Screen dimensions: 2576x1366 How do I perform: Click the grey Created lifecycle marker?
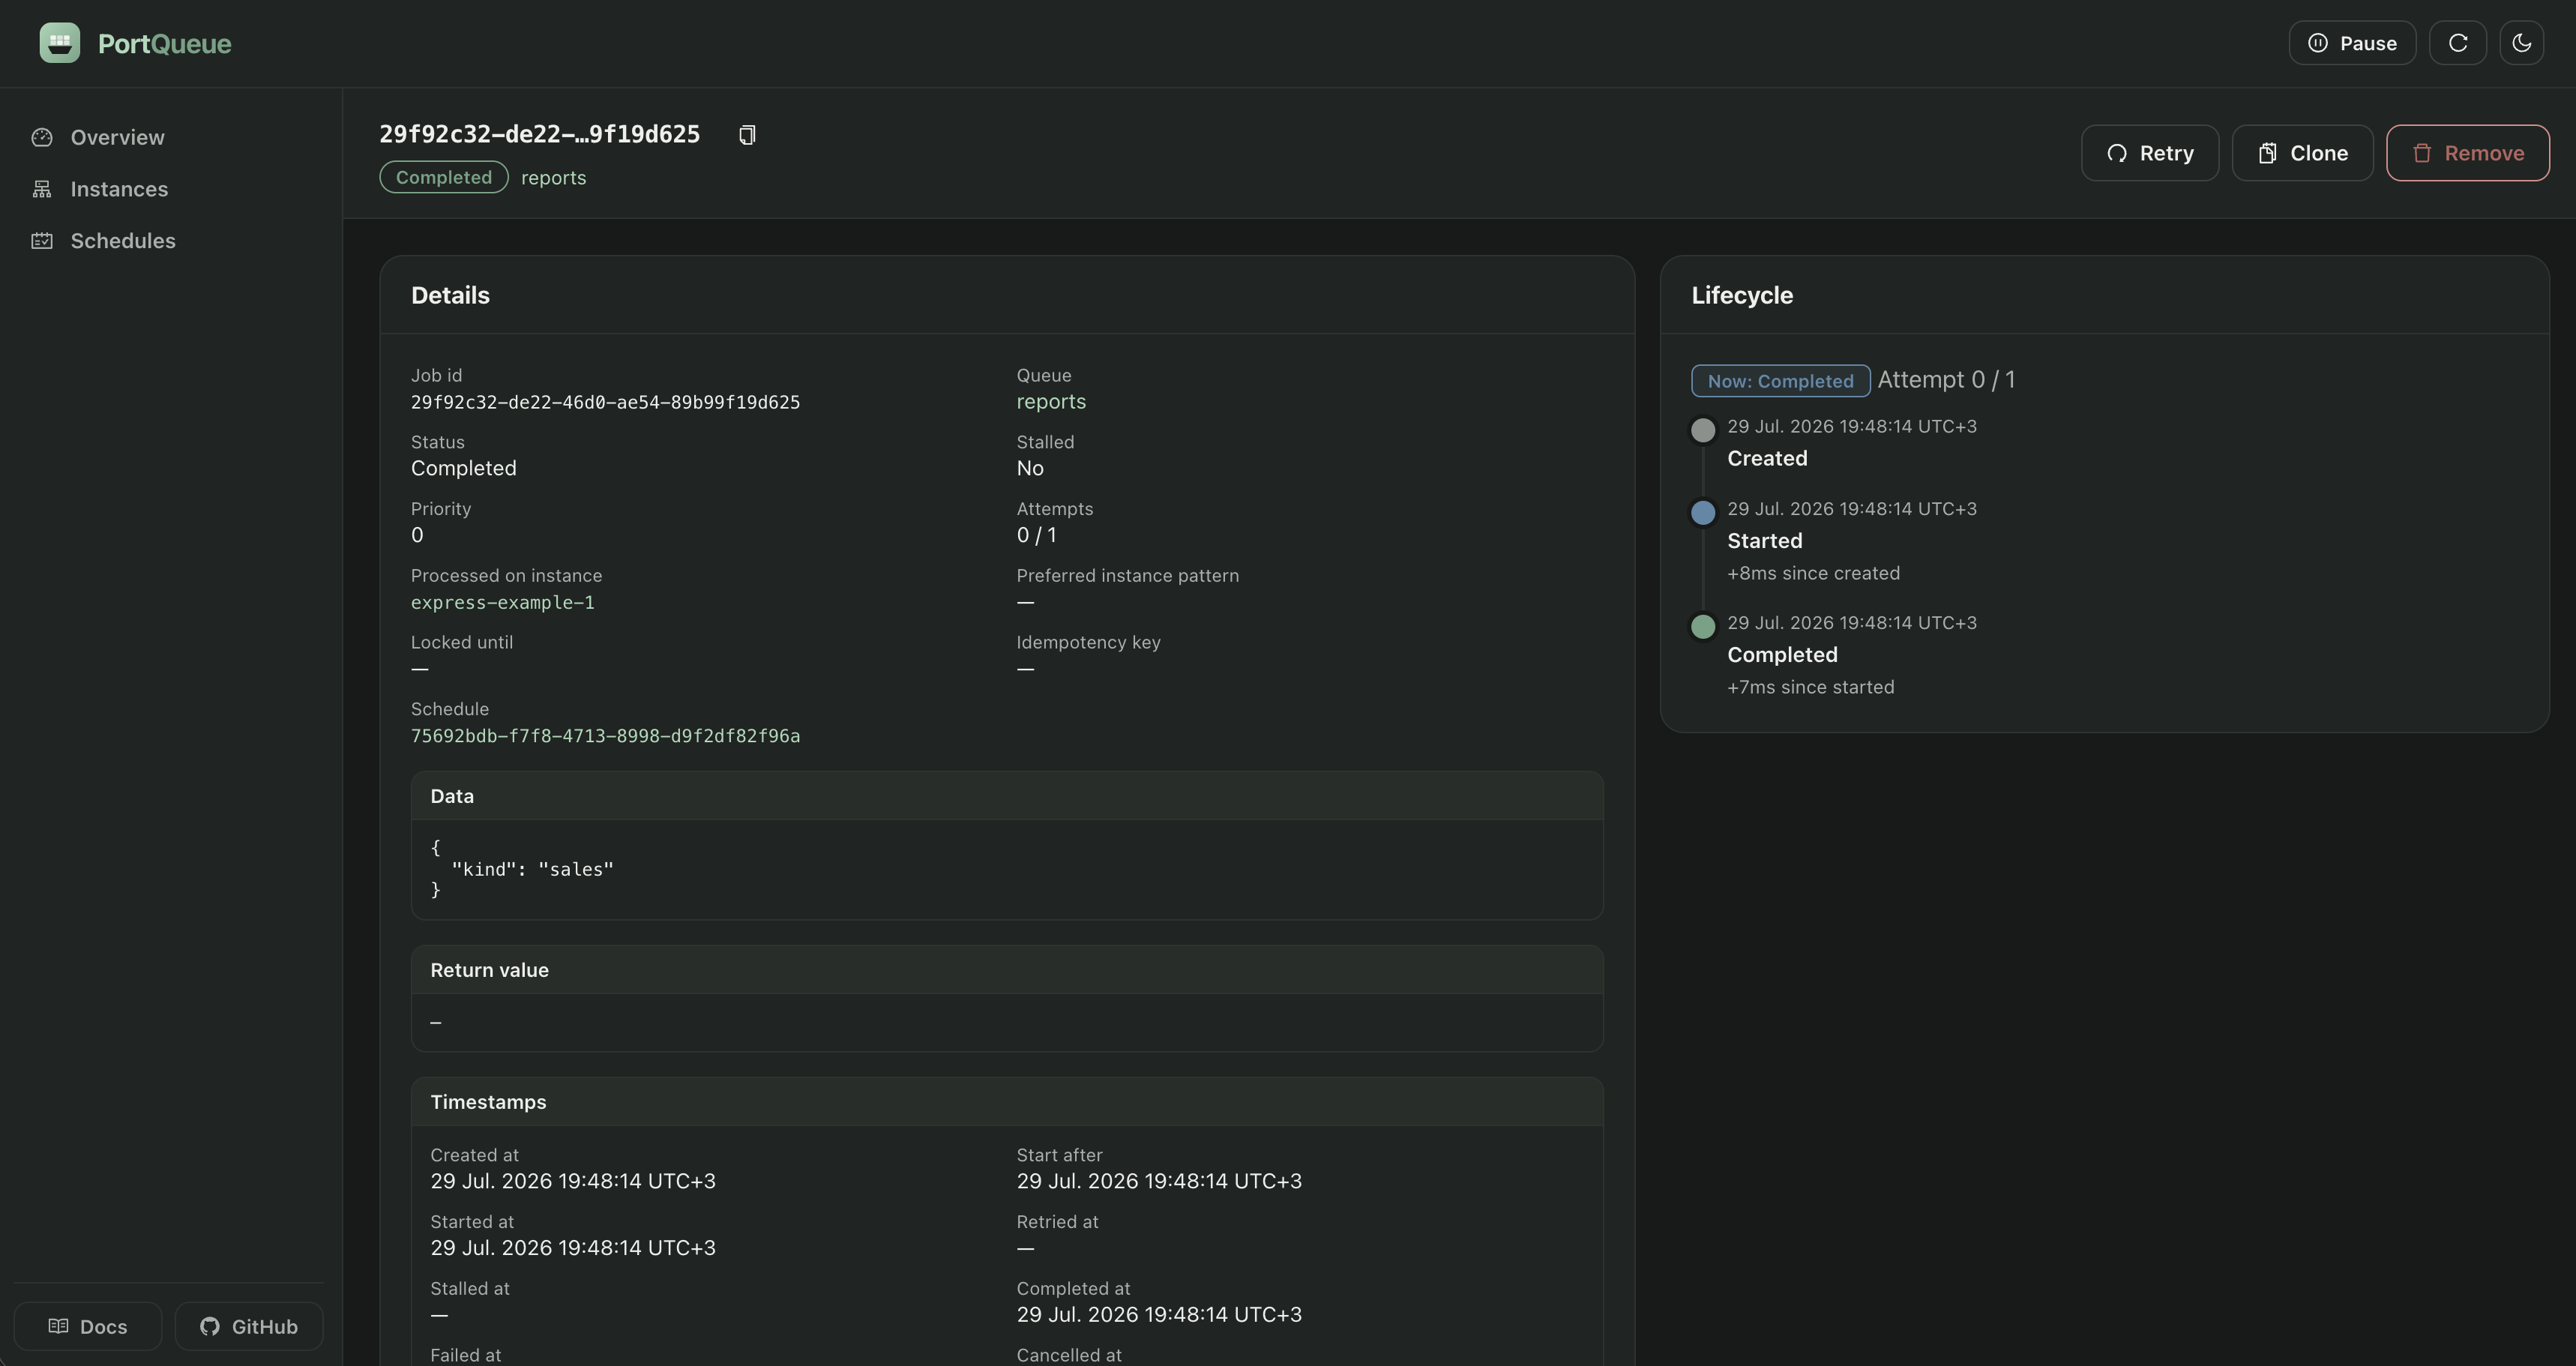1703,430
